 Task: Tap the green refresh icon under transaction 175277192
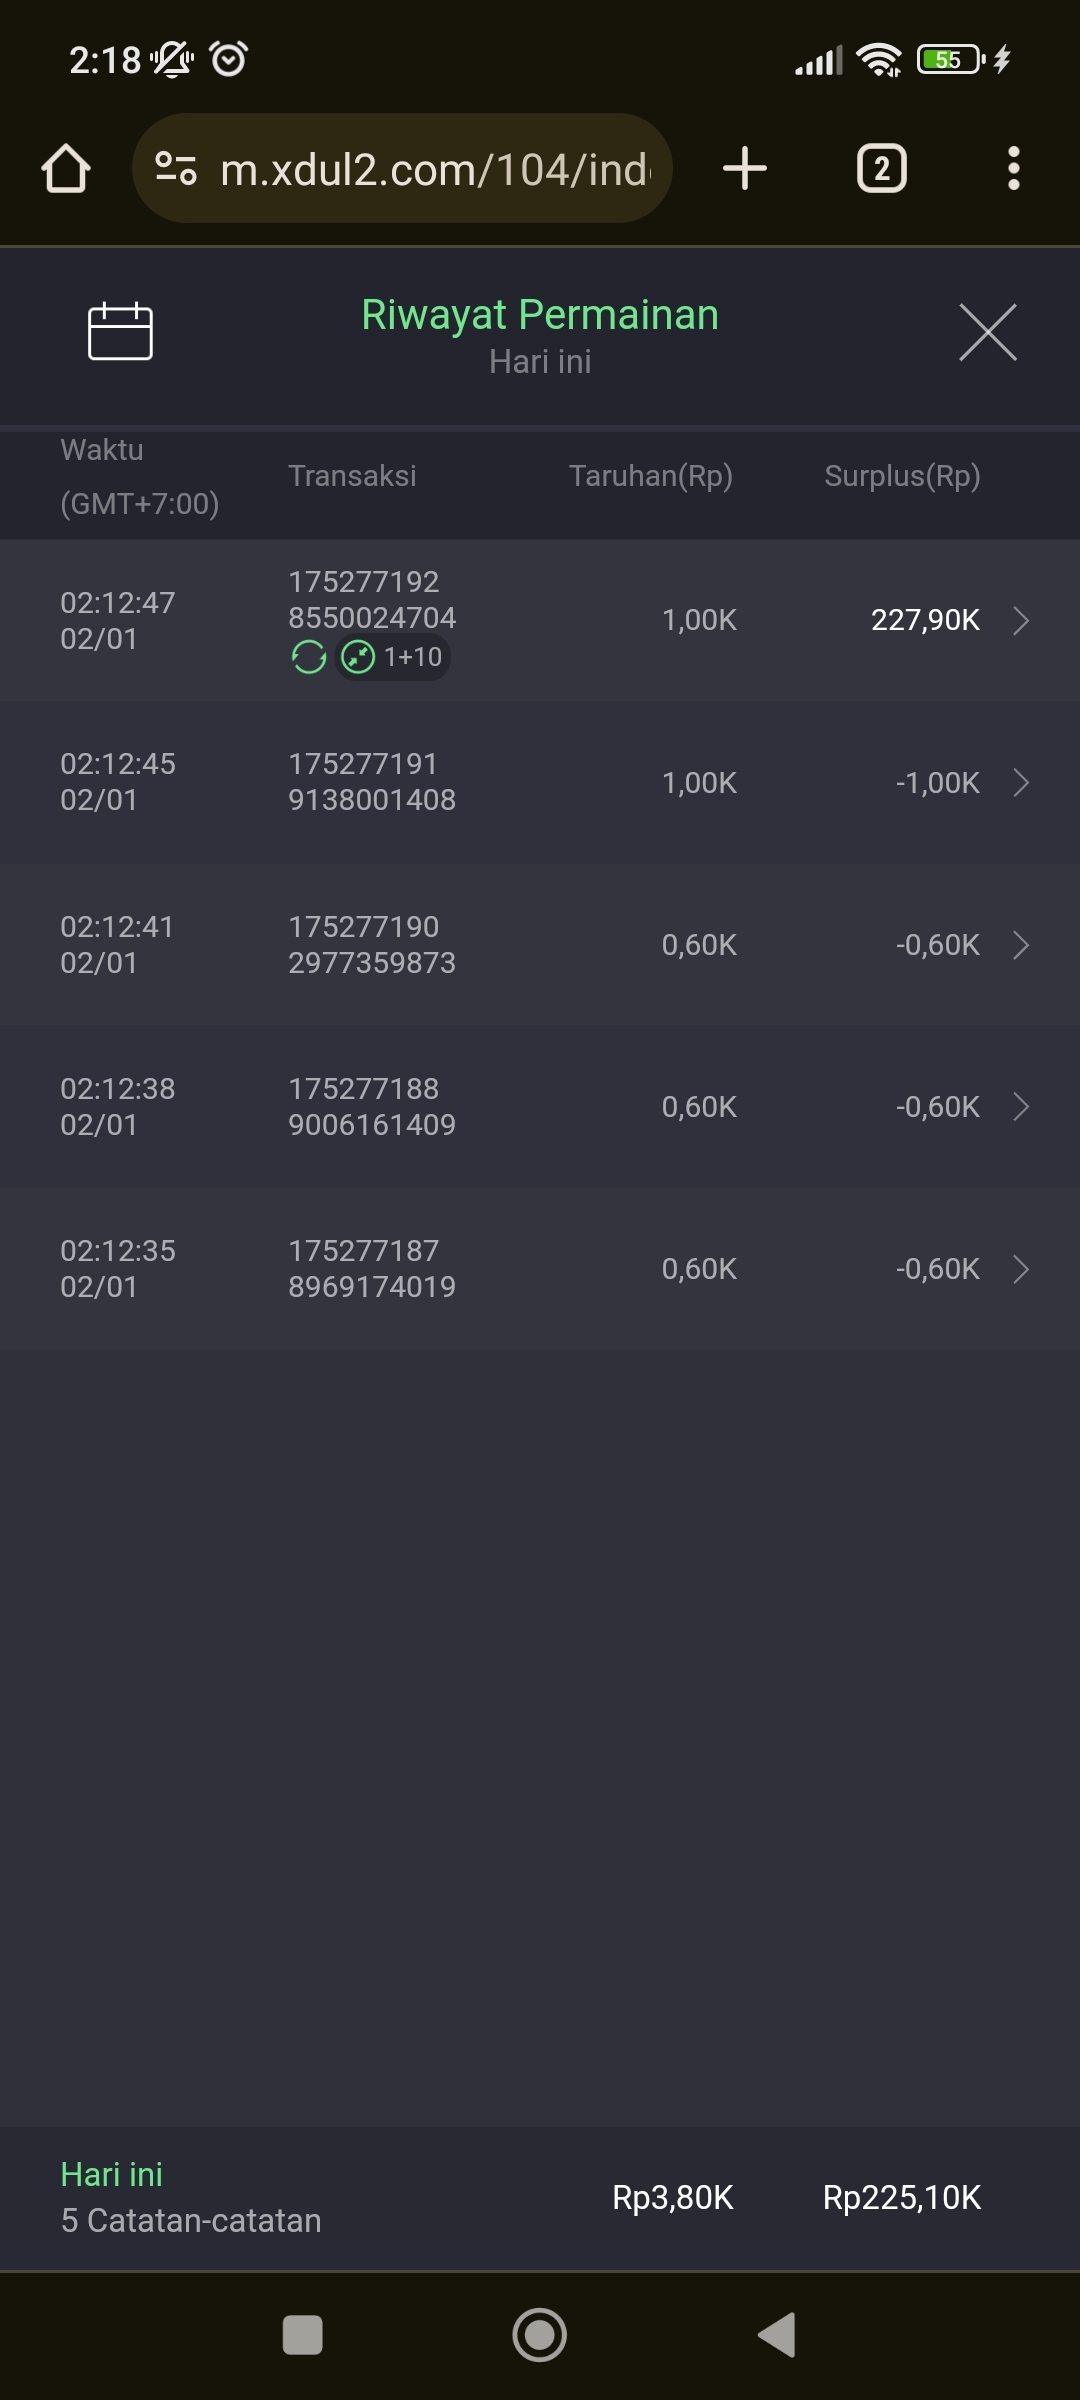click(309, 657)
